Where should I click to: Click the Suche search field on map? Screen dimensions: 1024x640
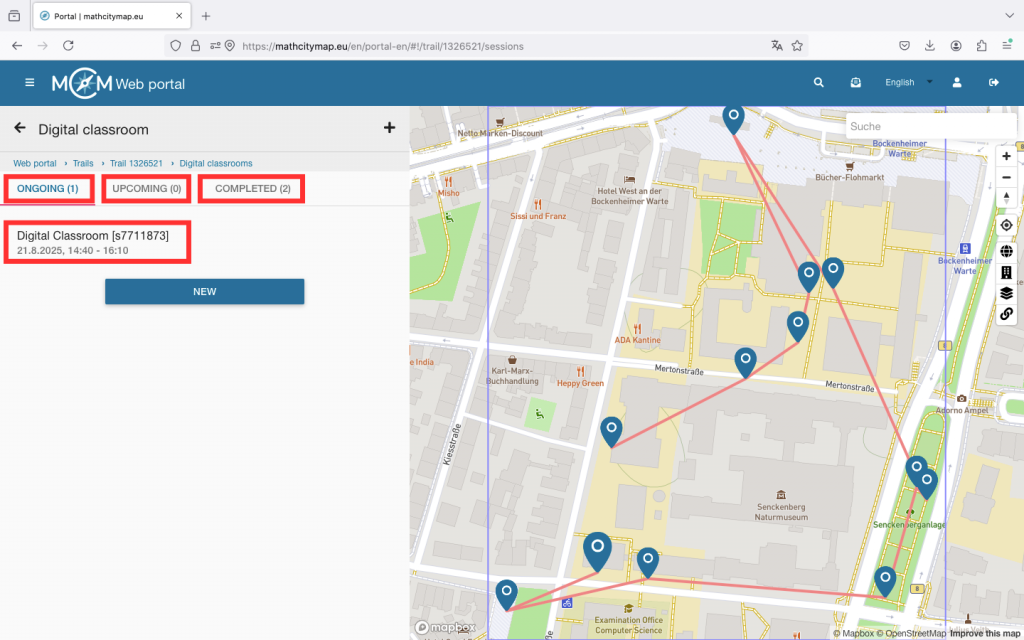click(x=915, y=127)
